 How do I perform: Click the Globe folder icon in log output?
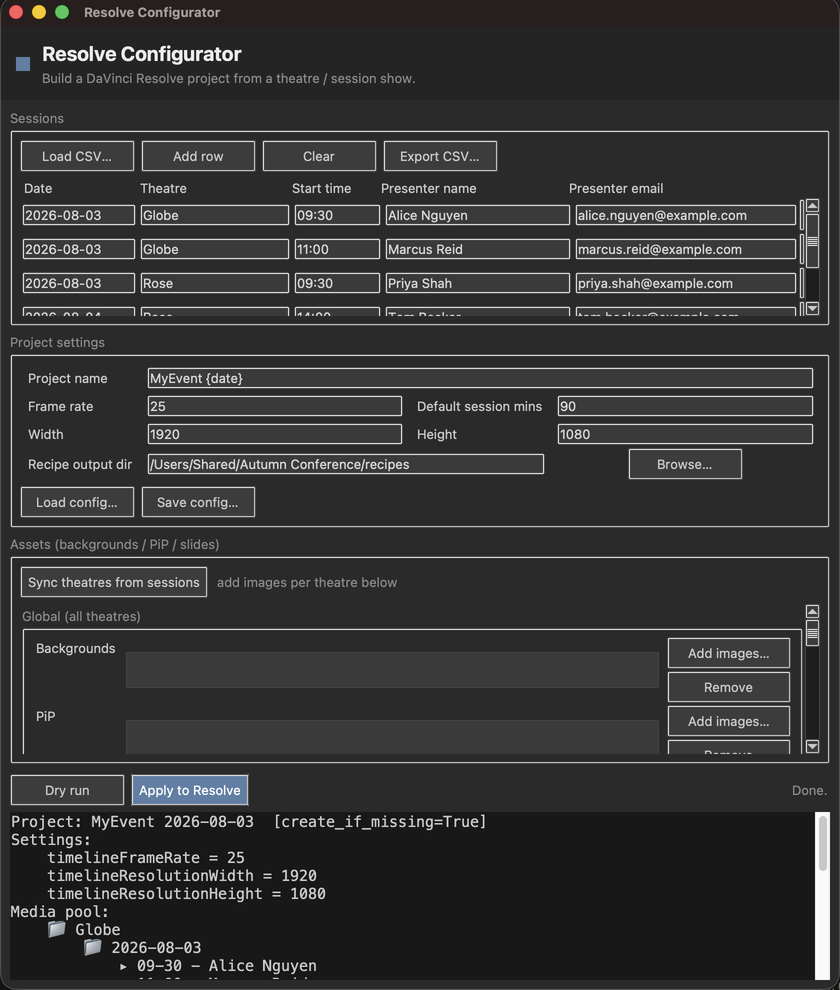point(57,929)
